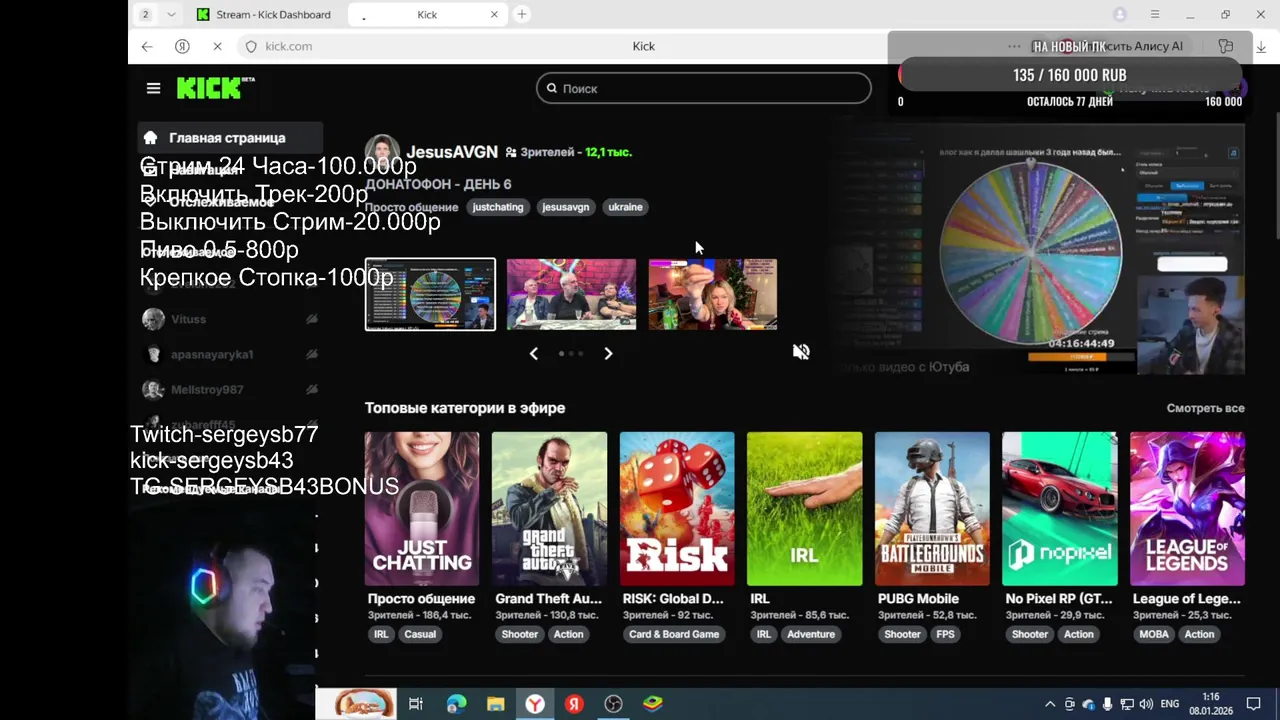Select the blonde woman stream thumbnail
The height and width of the screenshot is (720, 1280).
point(713,294)
